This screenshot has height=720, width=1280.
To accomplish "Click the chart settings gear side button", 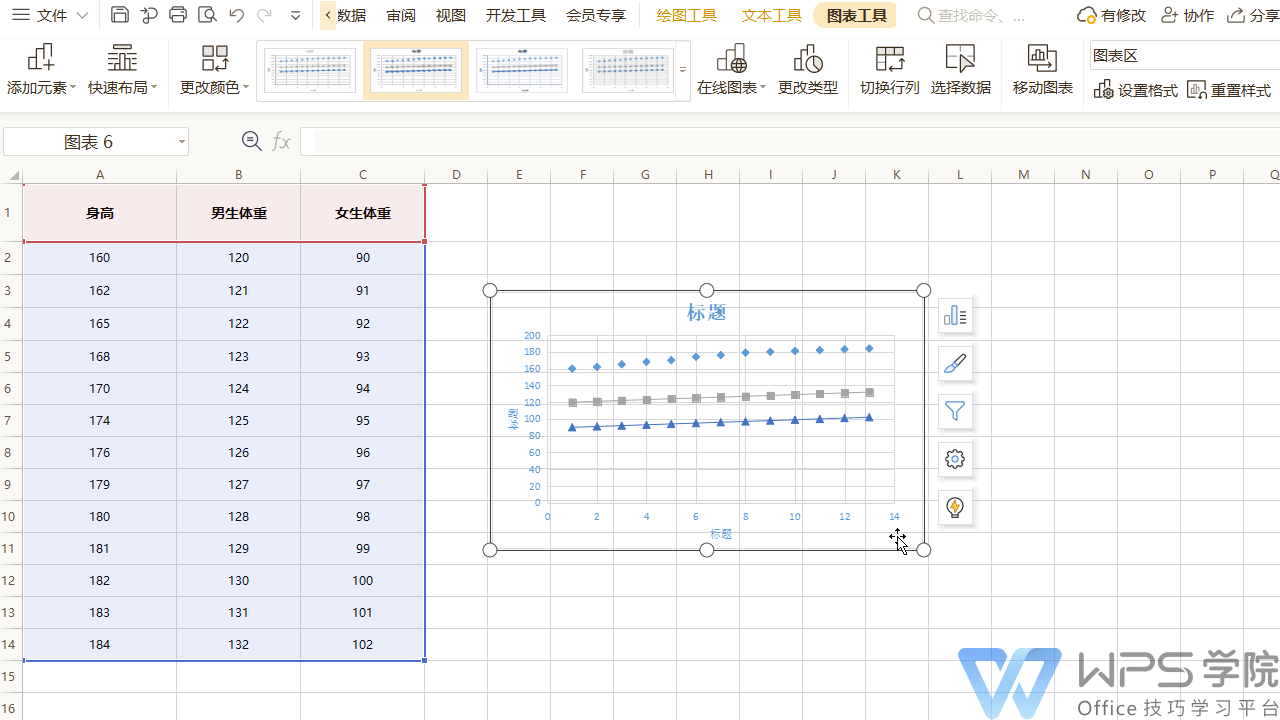I will 955,459.
